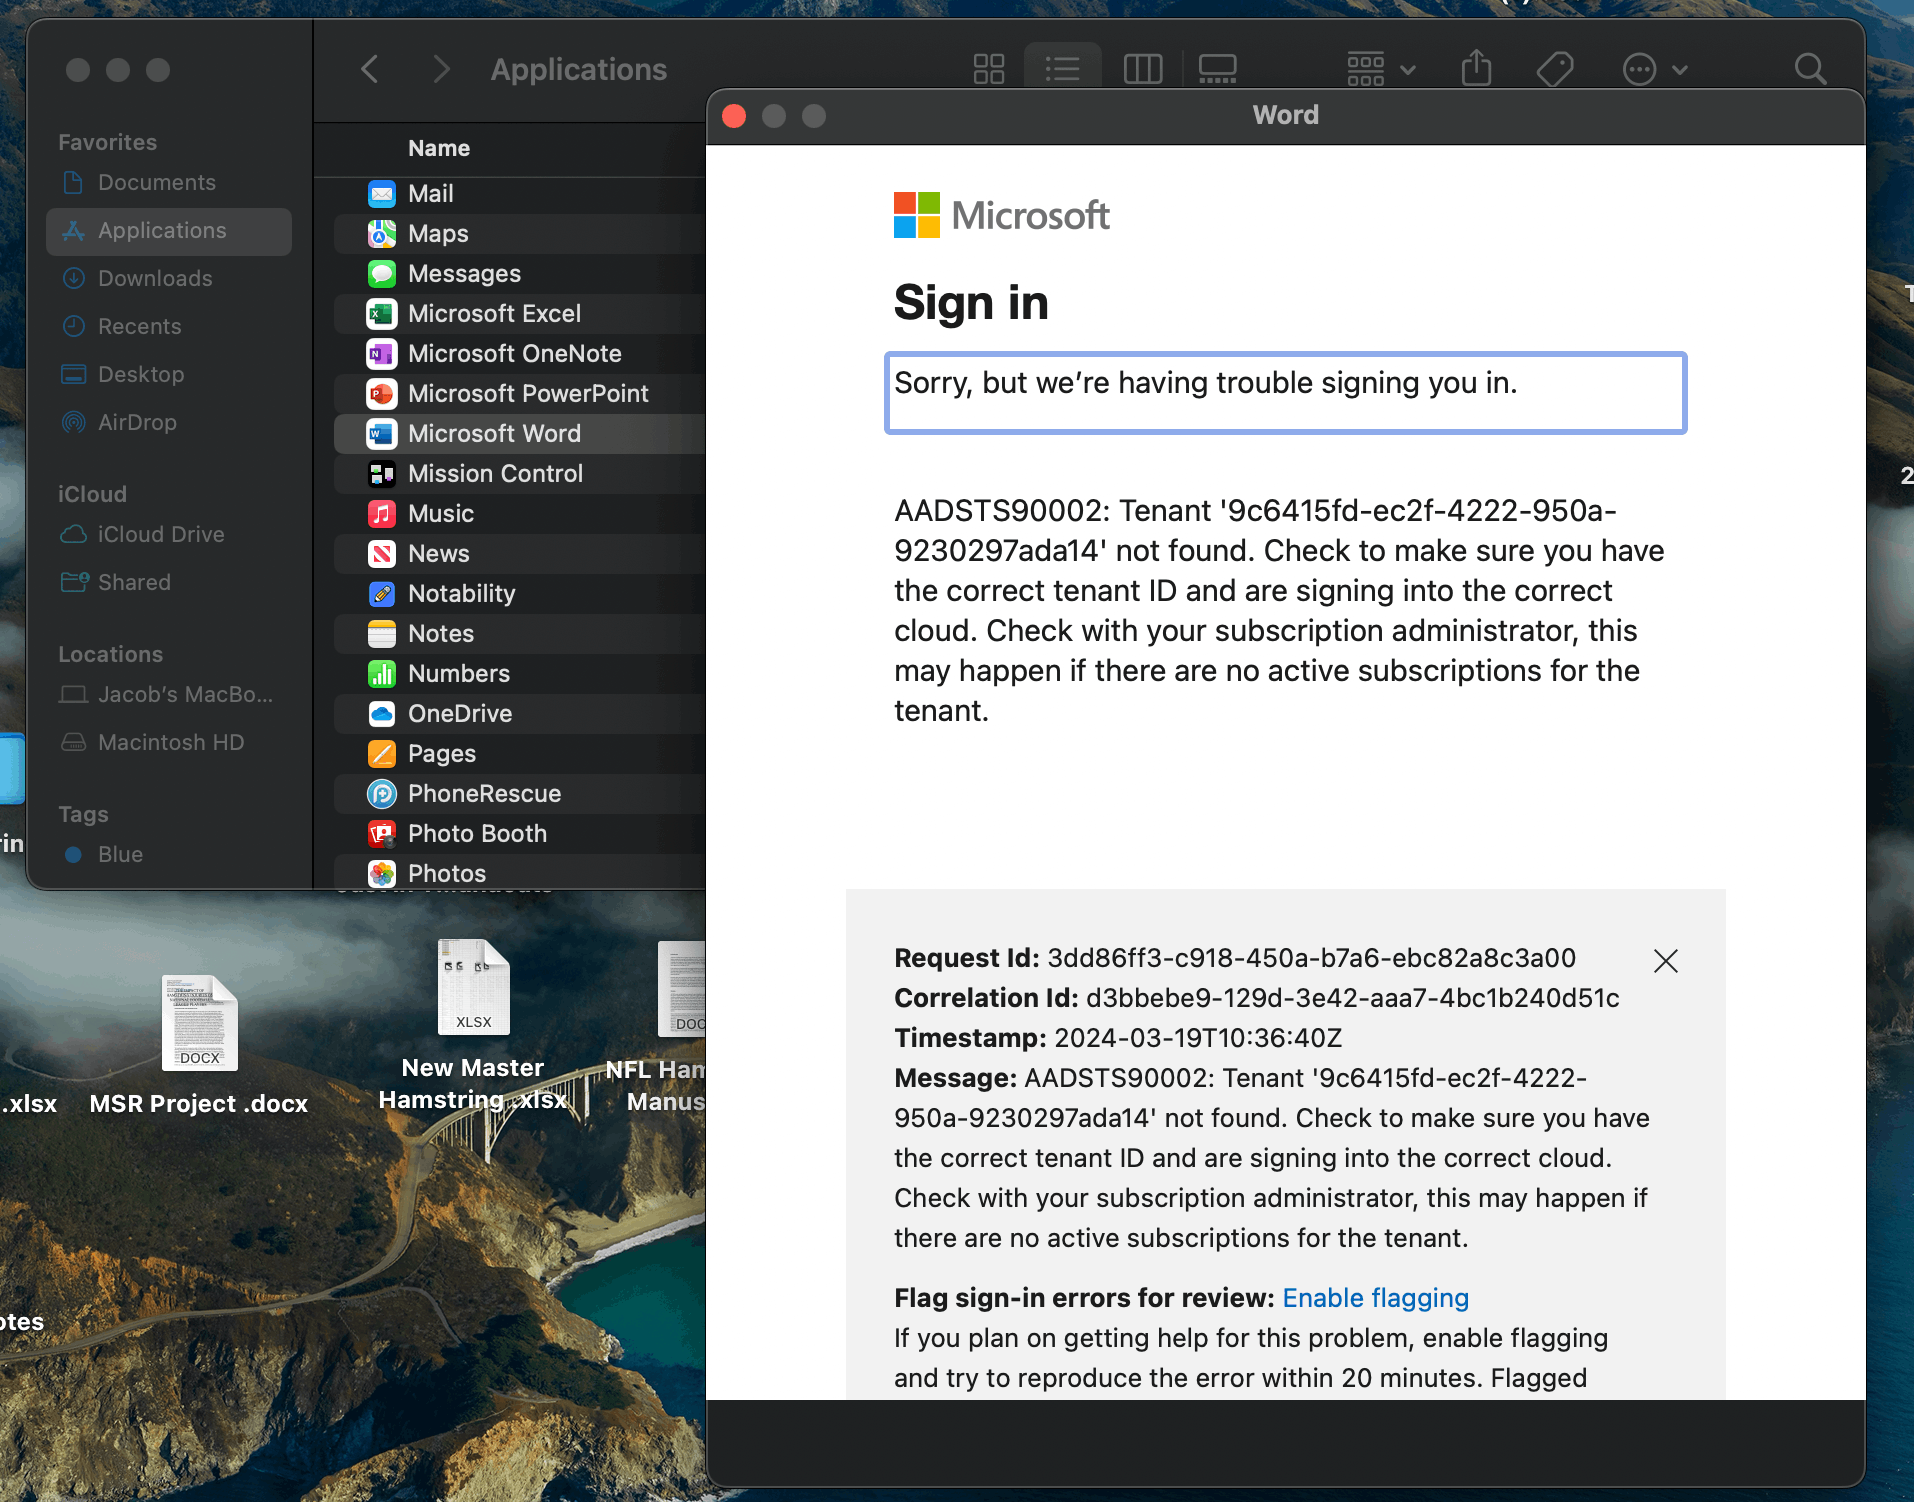Click the Microsoft logo in sign-in page

(x=1001, y=215)
